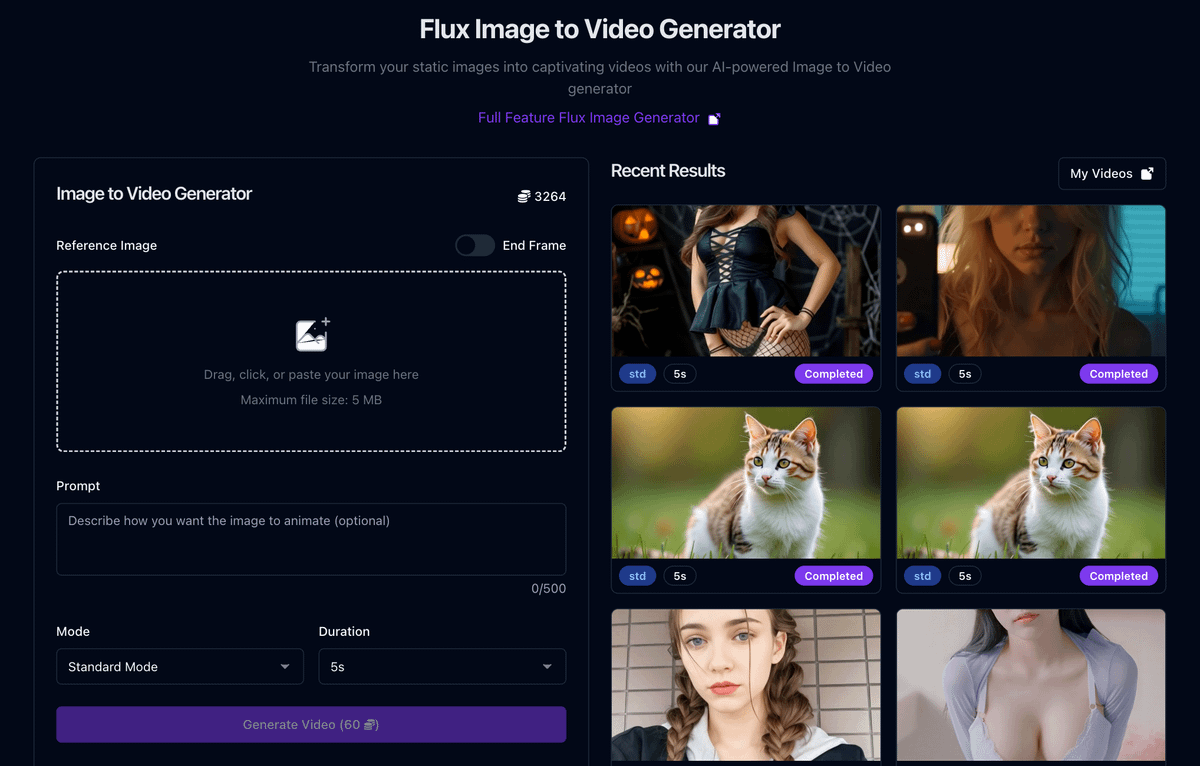Open the Standard Mode dropdown

[x=179, y=667]
